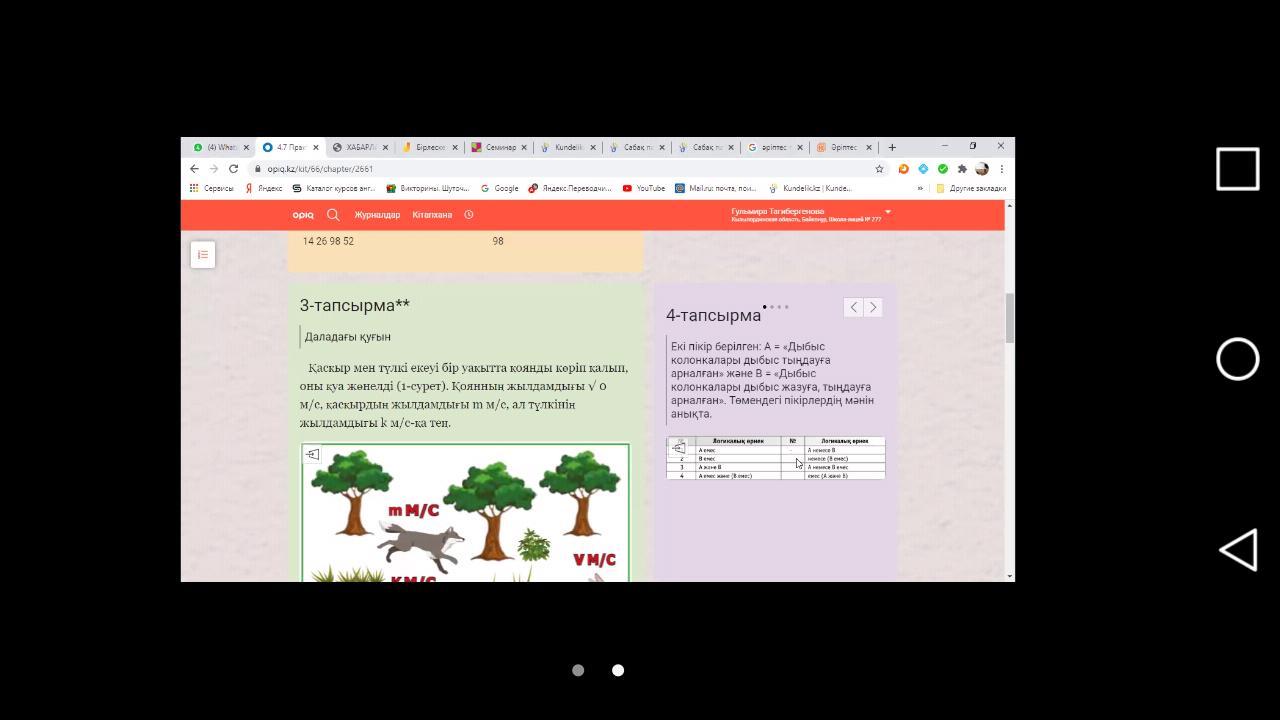This screenshot has width=1280, height=720.
Task: Tap the Android home circle button
Action: pos(1238,359)
